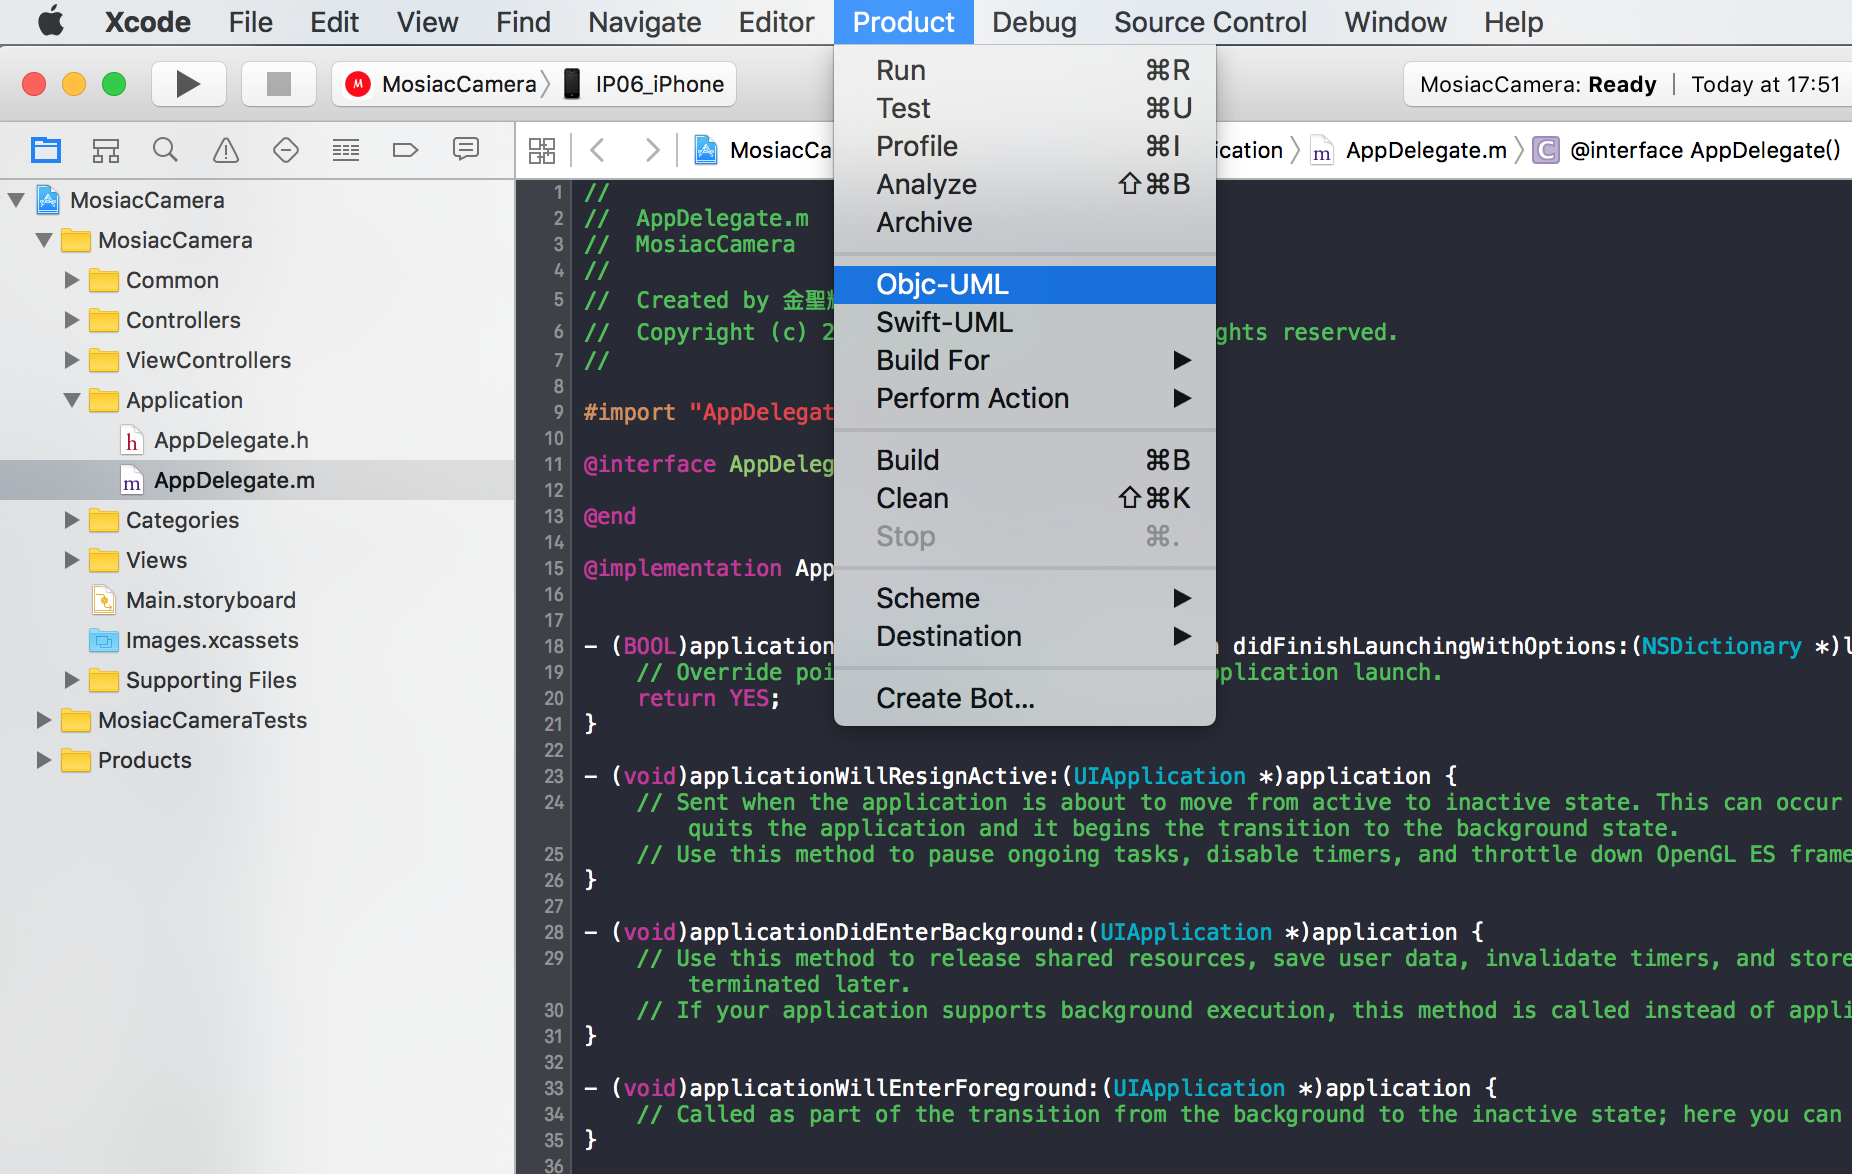
Task: Click the 'return YES;' code line
Action: pos(709,698)
